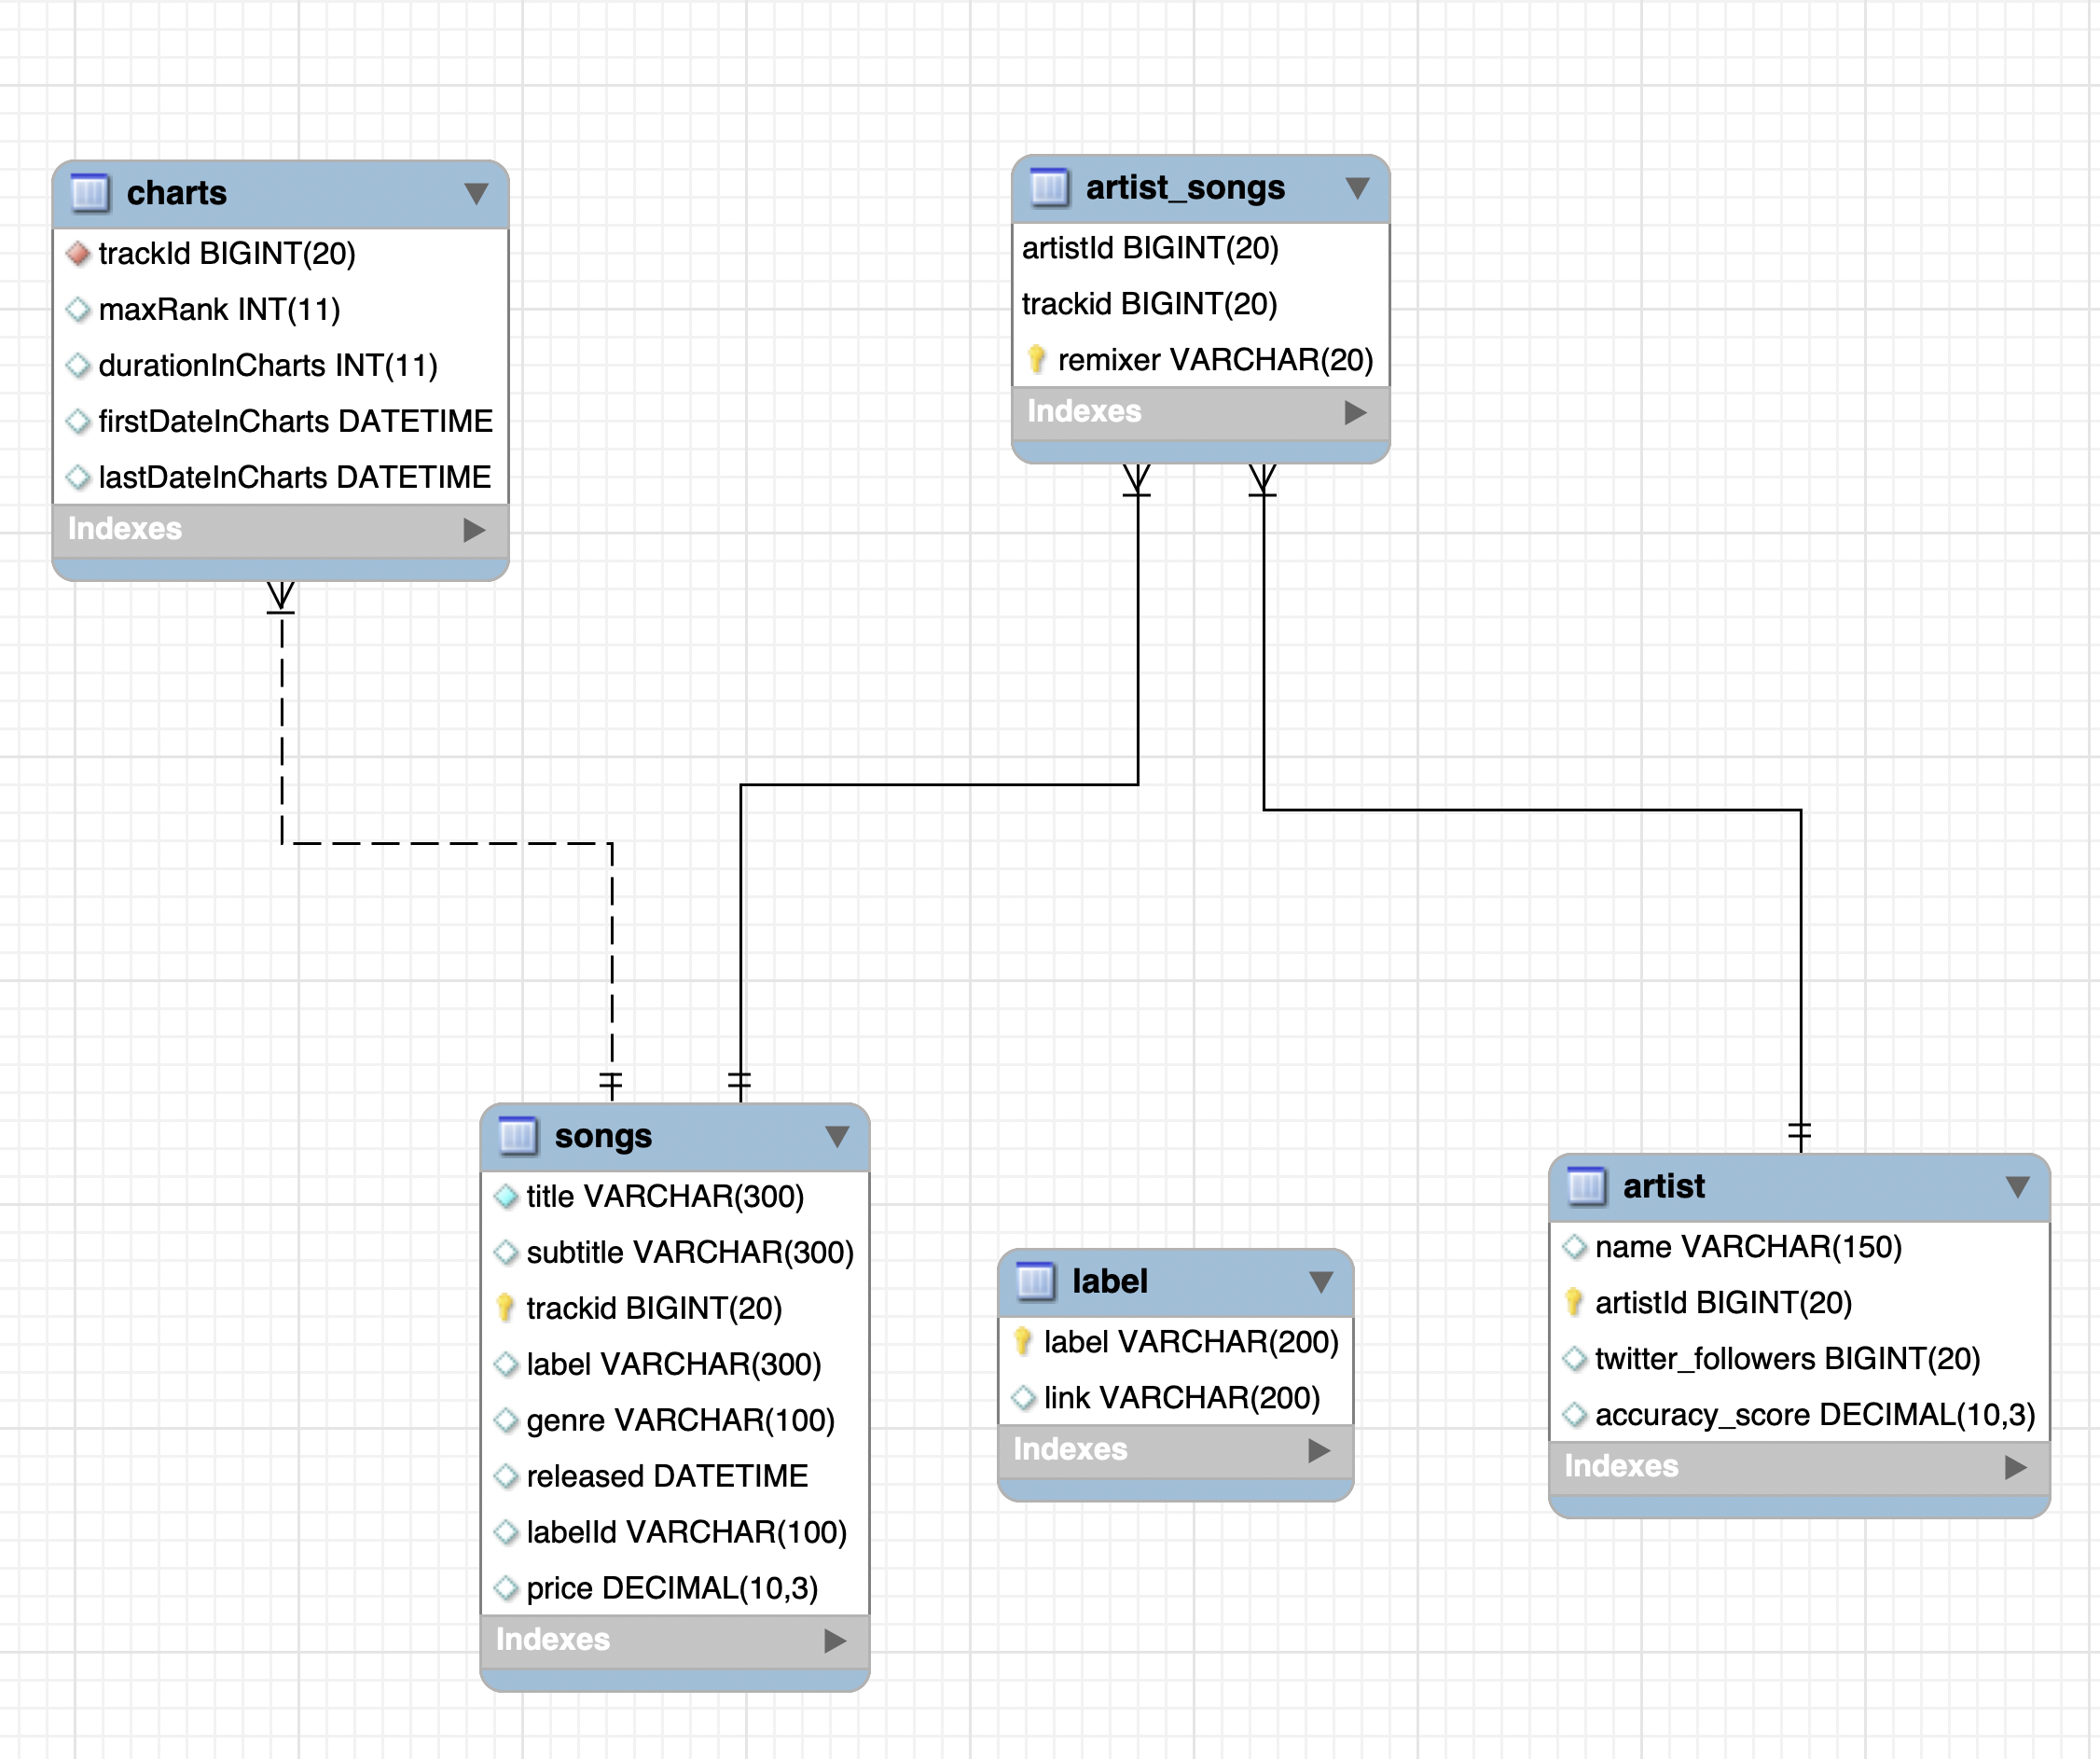The height and width of the screenshot is (1759, 2100).
Task: Click the label table icon
Action: pos(1035,1281)
